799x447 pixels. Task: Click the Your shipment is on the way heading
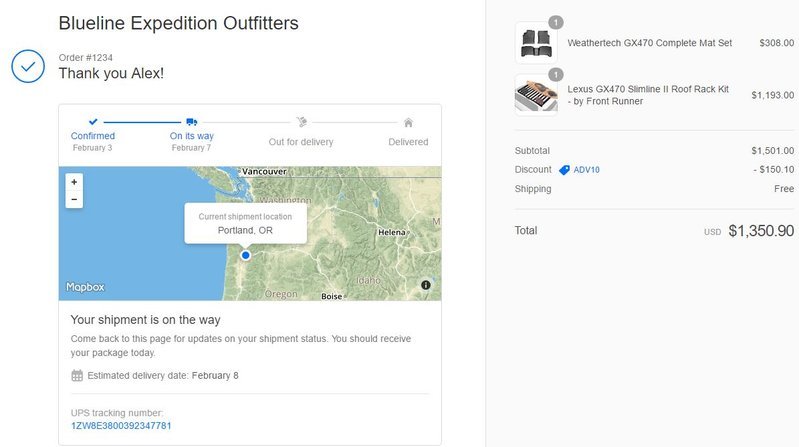tap(145, 320)
